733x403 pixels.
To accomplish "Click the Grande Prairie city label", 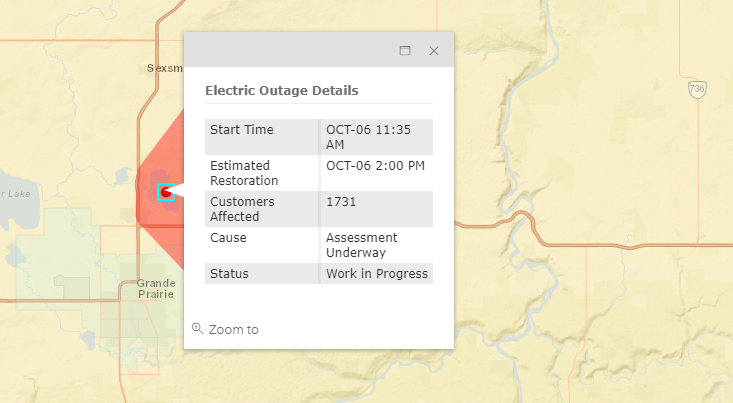I will (x=156, y=289).
